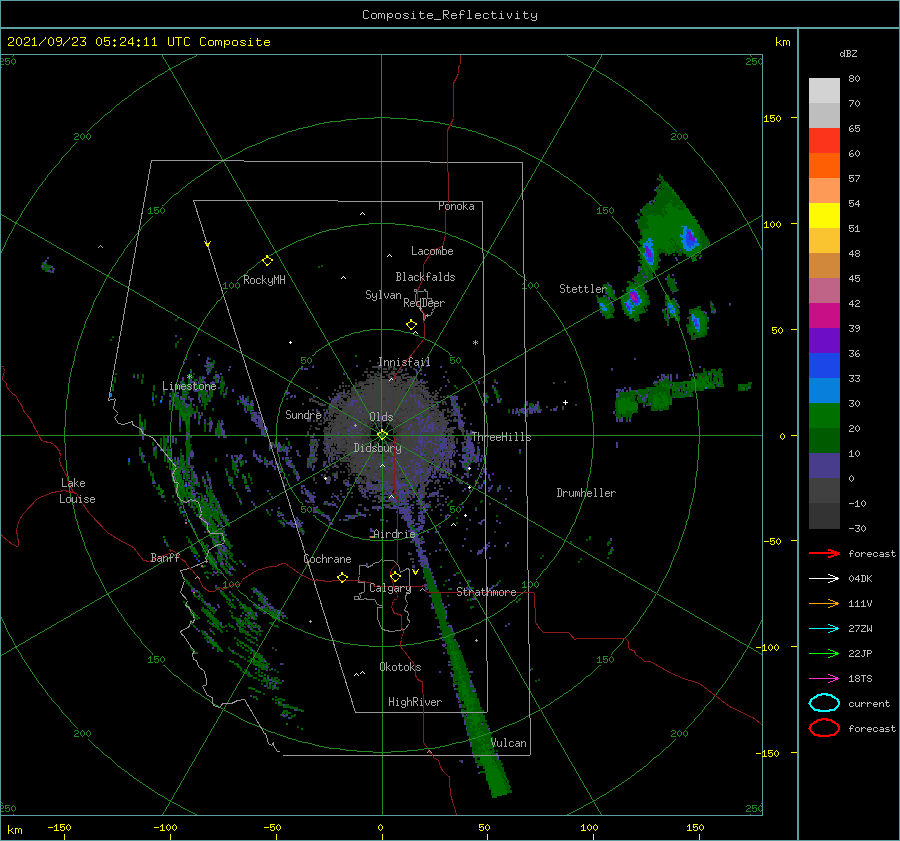This screenshot has height=841, width=900.
Task: Click the Cochrane label
Action: (x=327, y=559)
